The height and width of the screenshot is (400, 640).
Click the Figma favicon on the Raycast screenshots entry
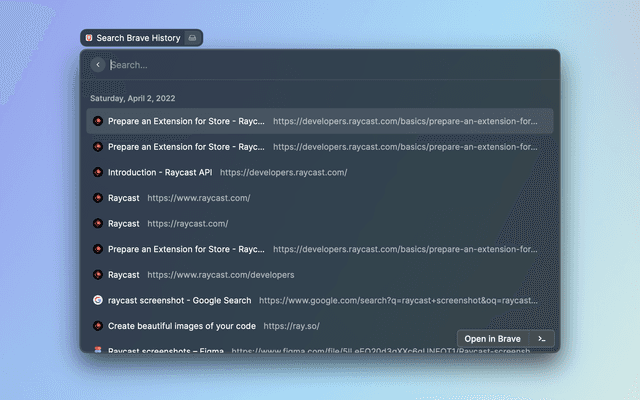tap(98, 350)
